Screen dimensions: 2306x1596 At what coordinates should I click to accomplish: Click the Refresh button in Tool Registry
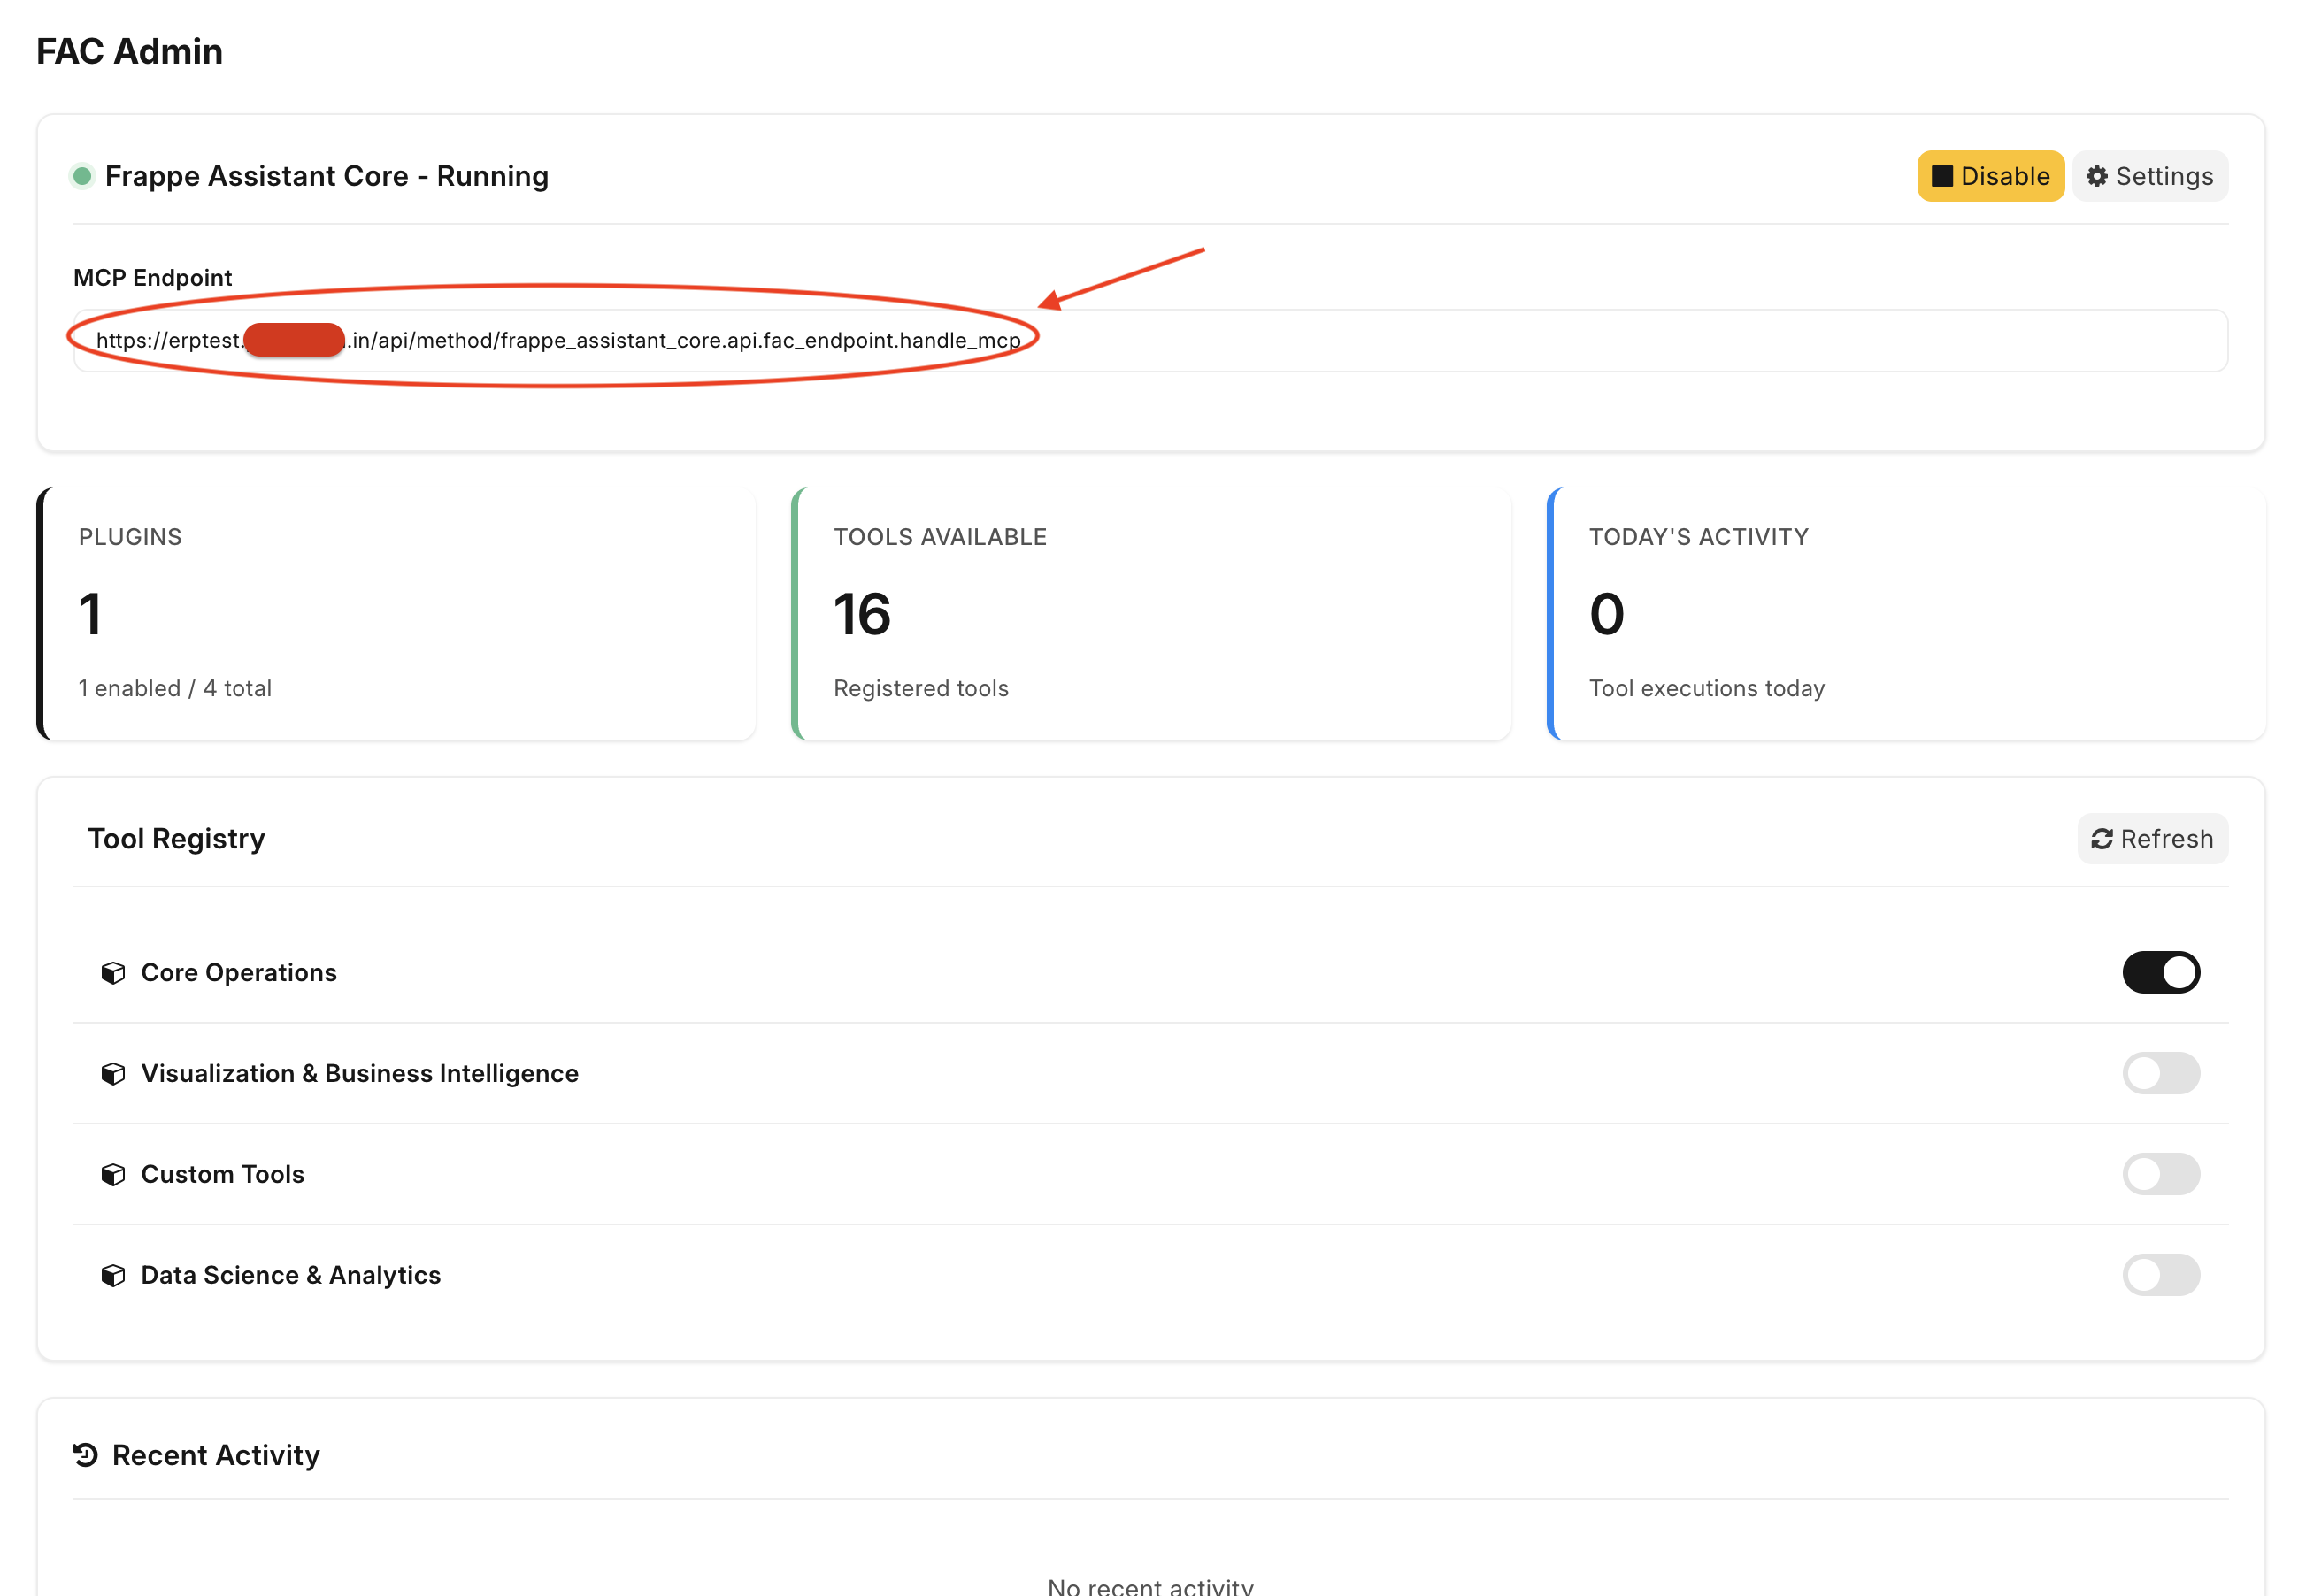point(2152,838)
